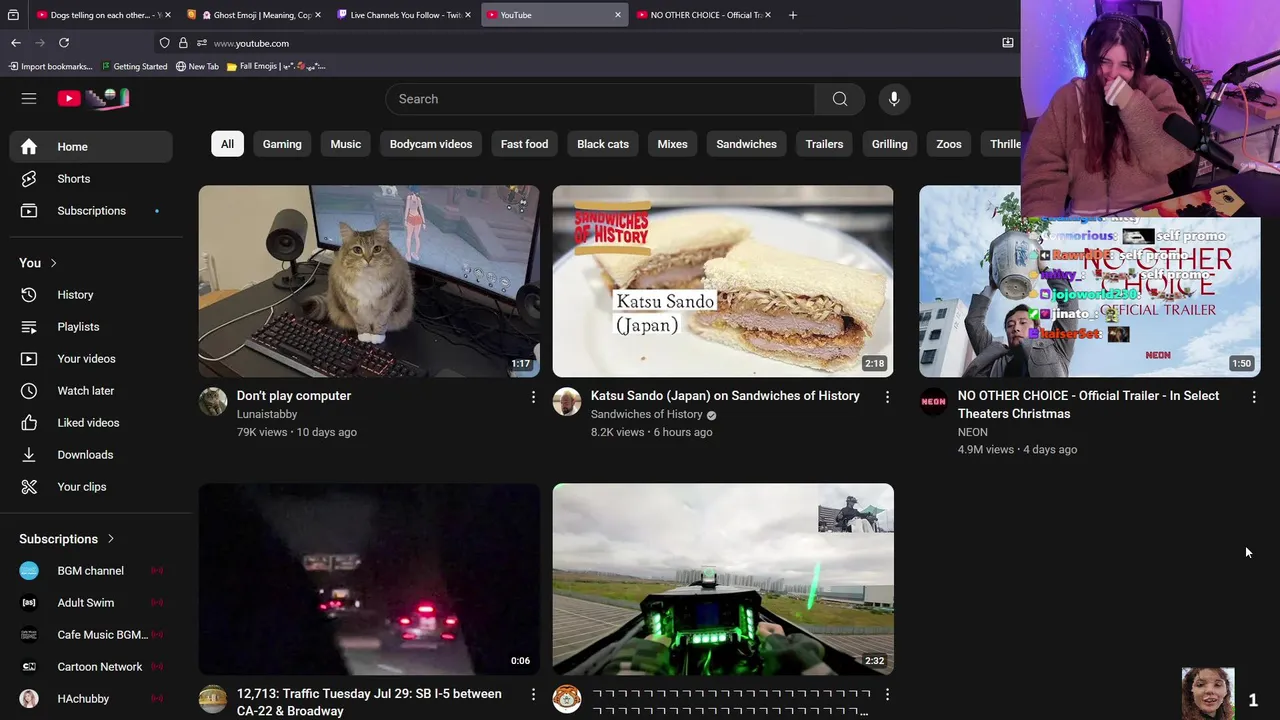Close the current YouTube browser tab
The width and height of the screenshot is (1280, 720).
coord(617,15)
